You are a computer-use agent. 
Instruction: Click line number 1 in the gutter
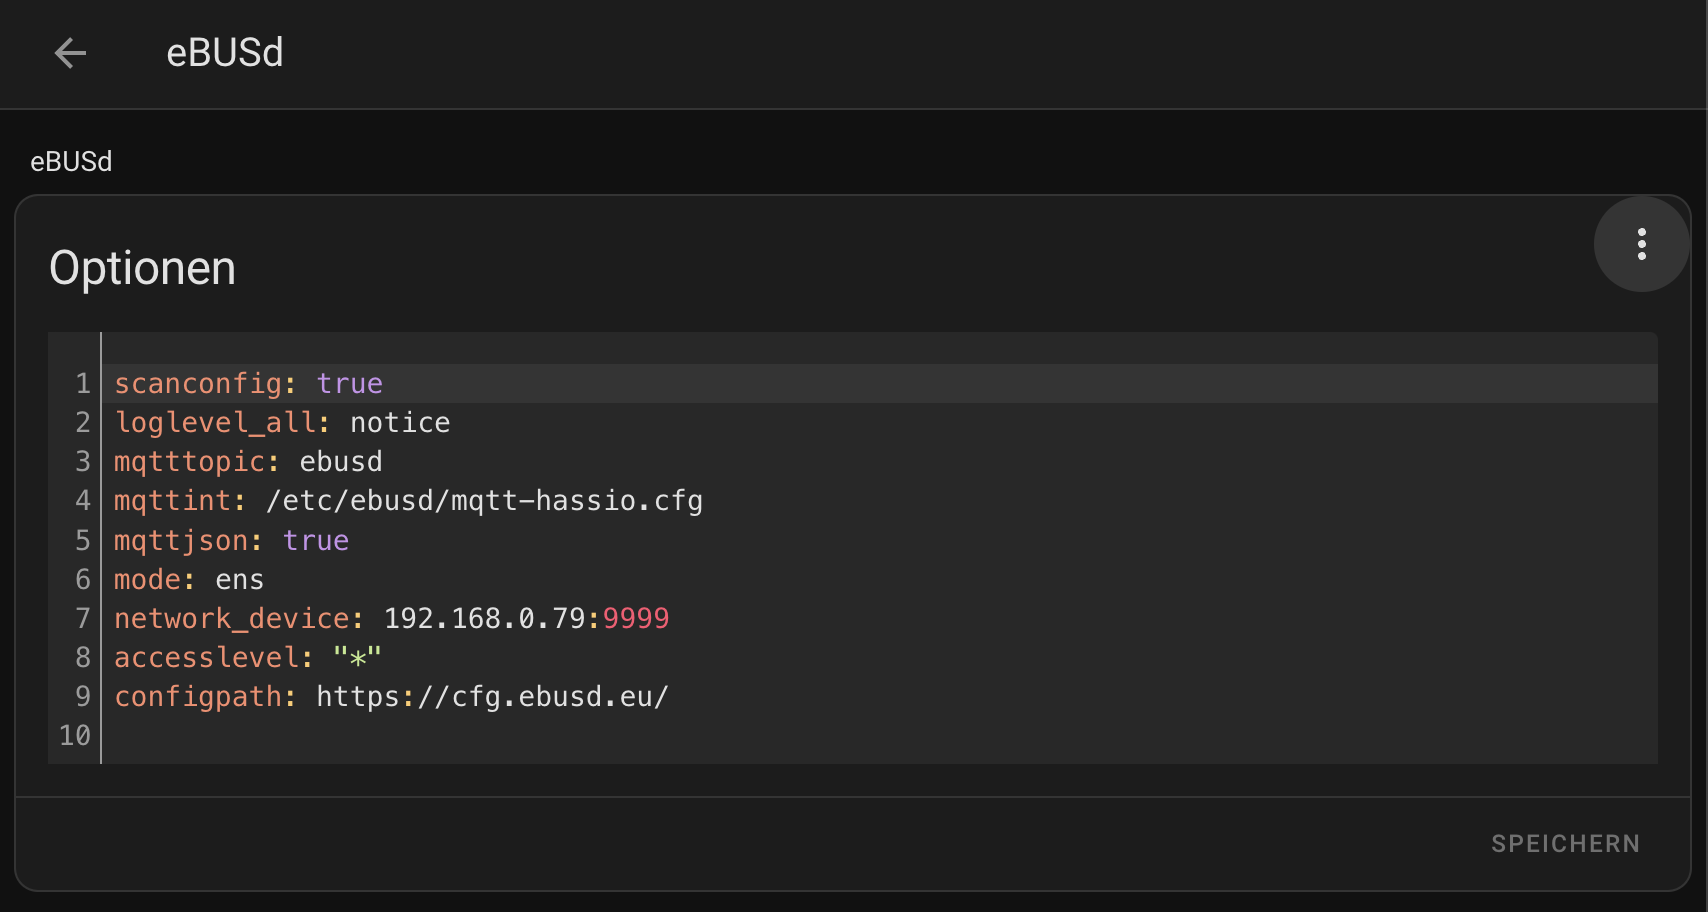point(83,384)
